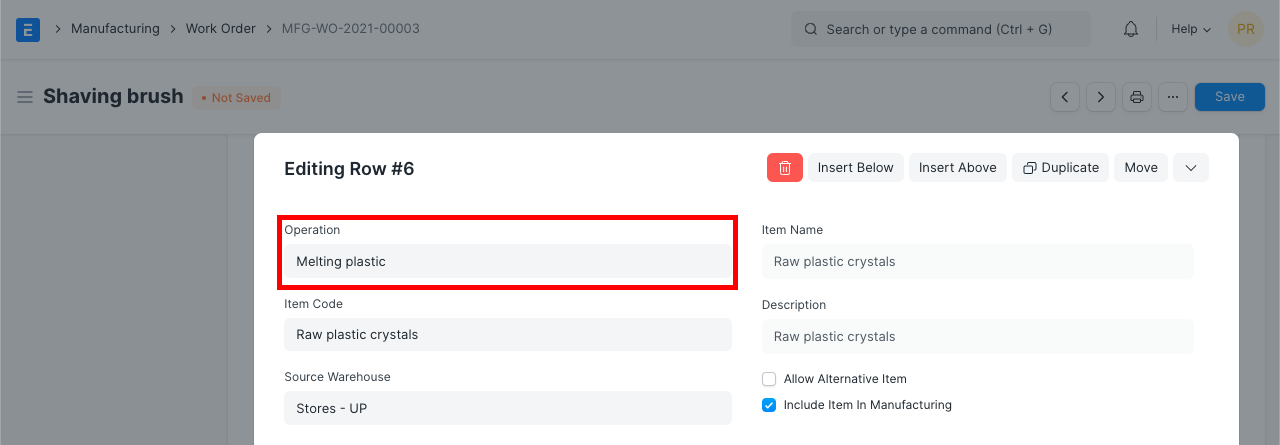Open the PR user avatar menu
The width and height of the screenshot is (1280, 445).
(1246, 29)
